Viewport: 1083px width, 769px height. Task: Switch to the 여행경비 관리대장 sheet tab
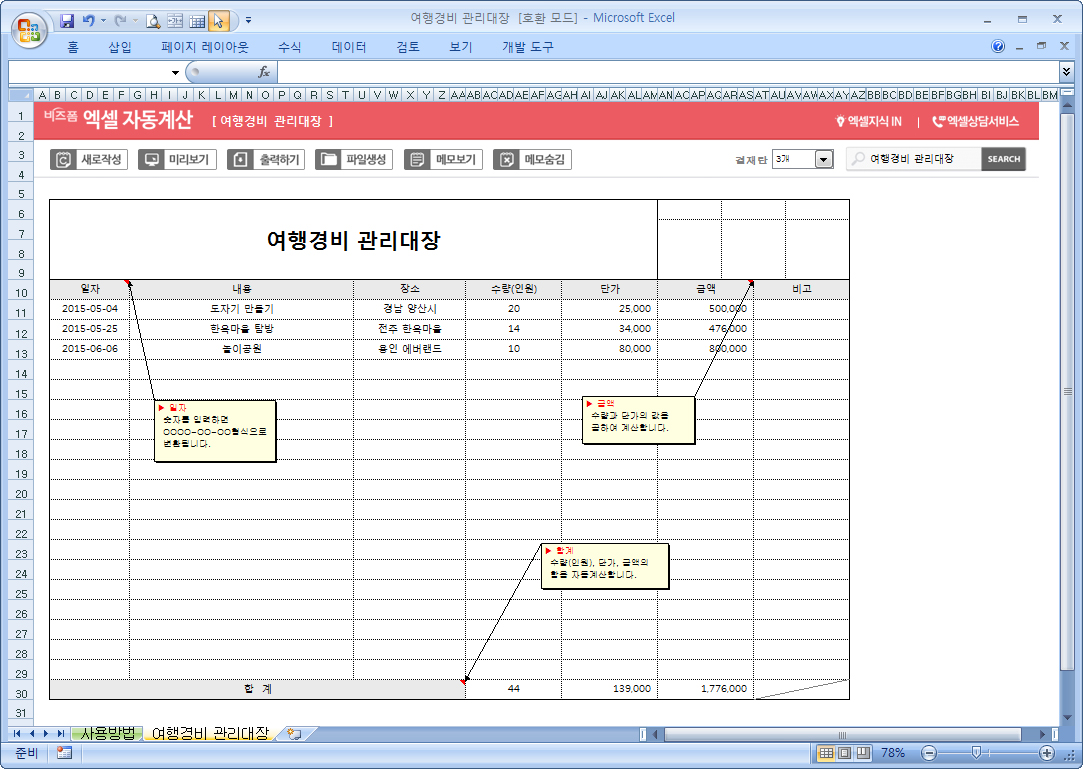point(210,734)
